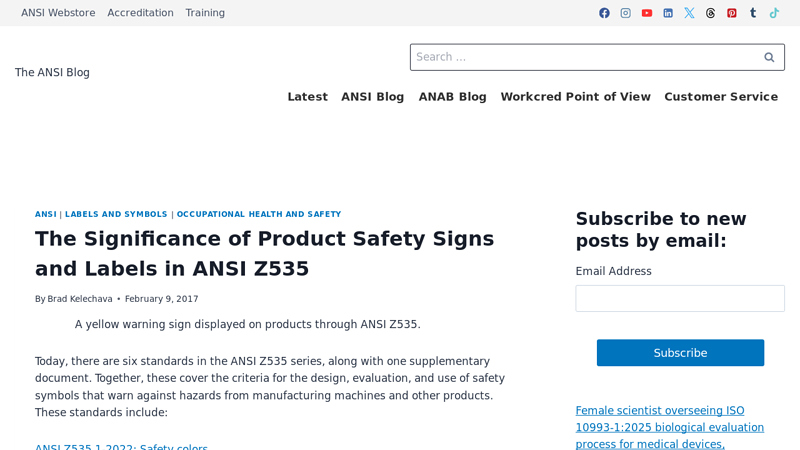Click 'Subscribe to new posts by email' heading
This screenshot has width=800, height=450.
tap(661, 230)
